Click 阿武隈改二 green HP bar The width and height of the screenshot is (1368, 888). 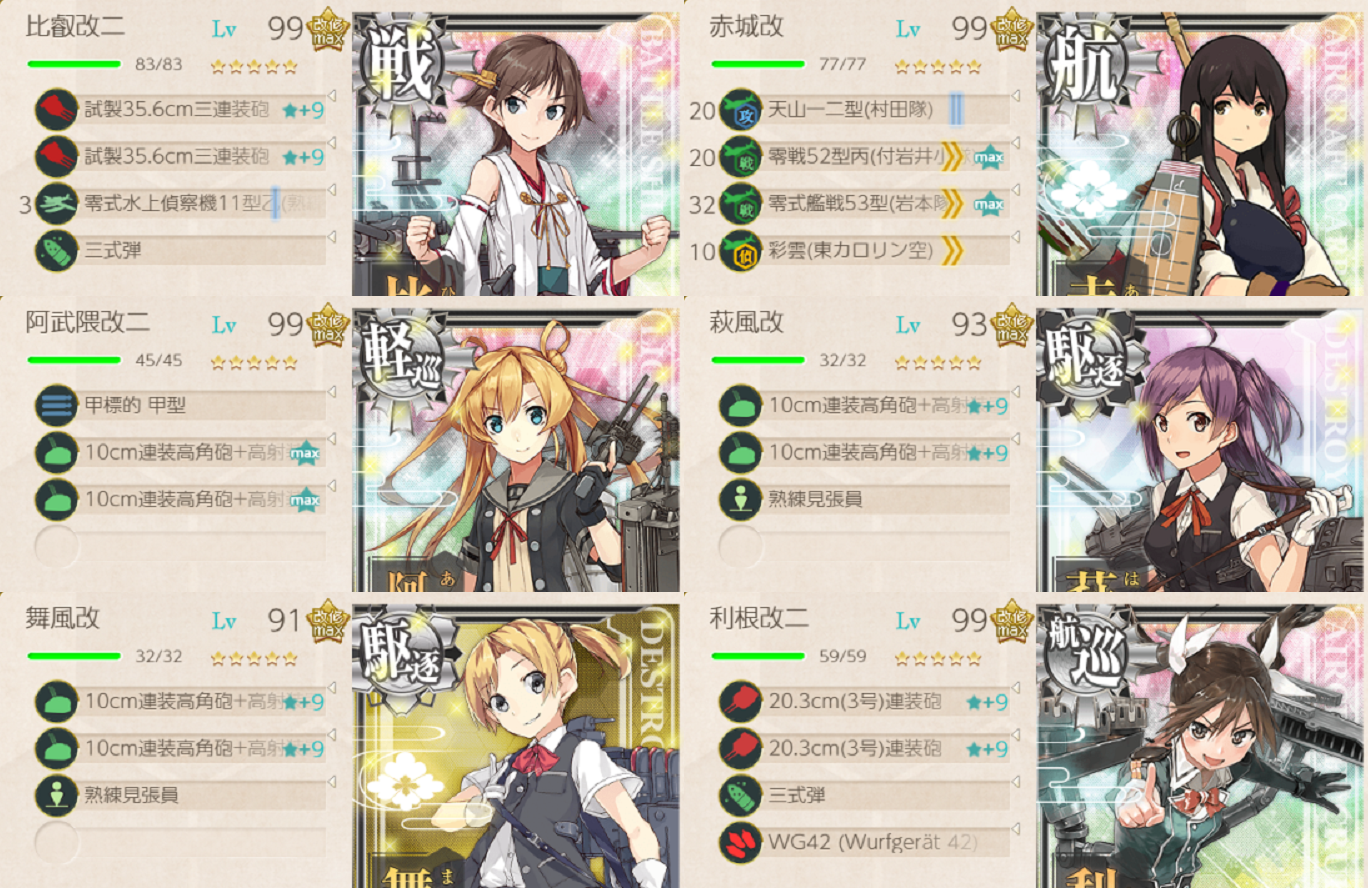[x=74, y=360]
